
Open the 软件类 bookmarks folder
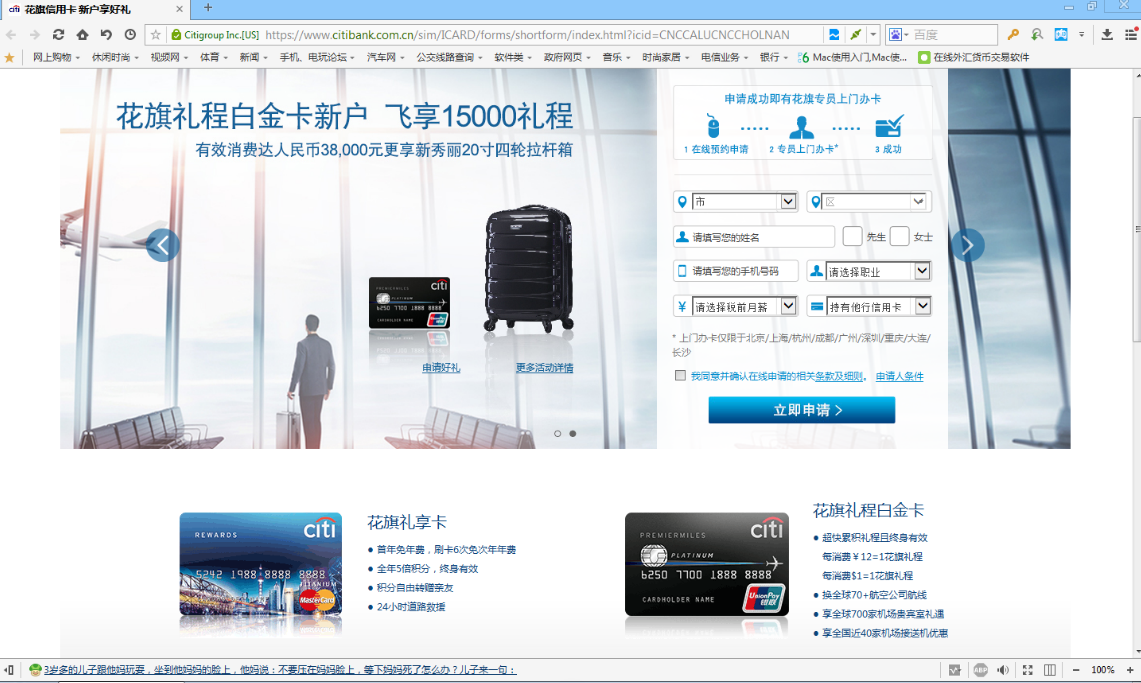pos(513,57)
